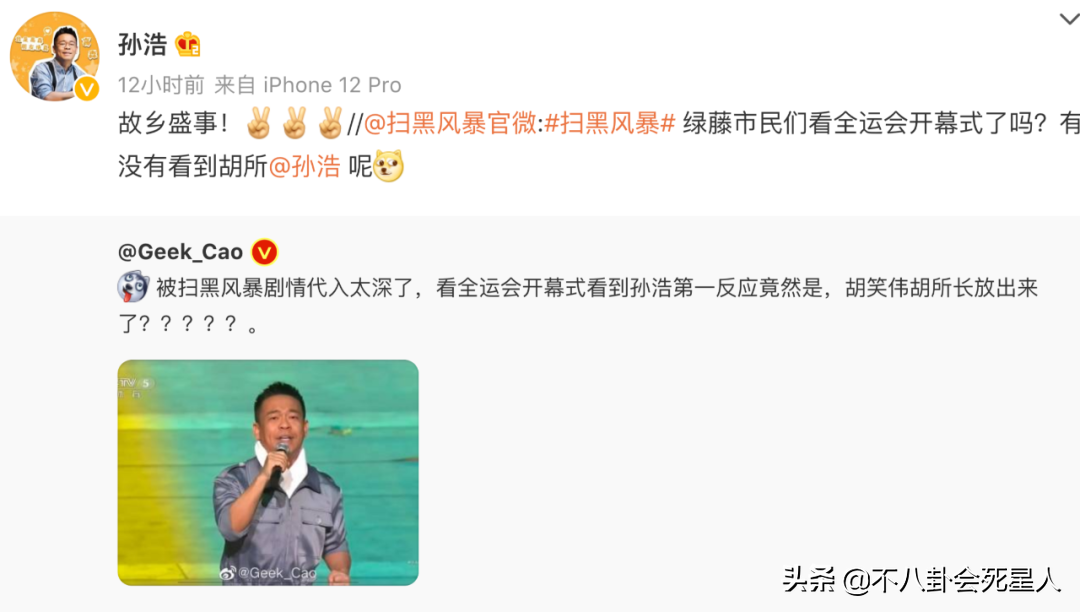Open the reposted text about 全运会开幕式

tap(578, 305)
